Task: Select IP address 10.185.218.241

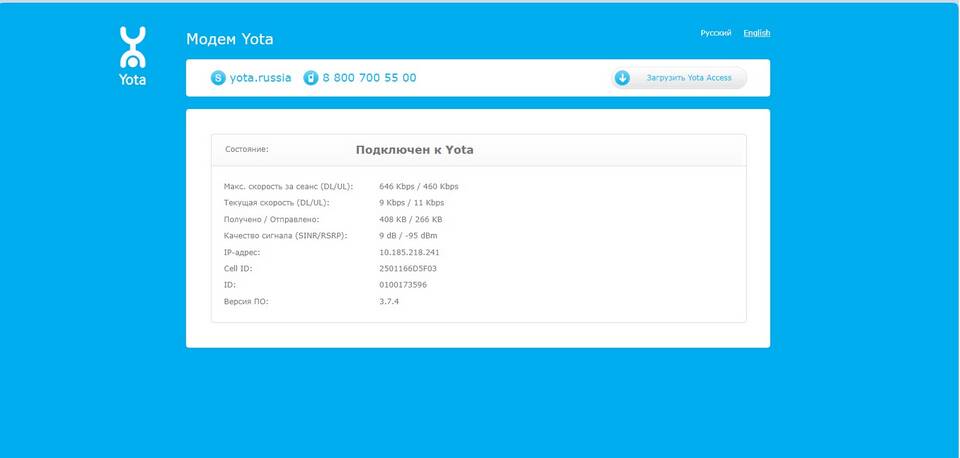Action: pyautogui.click(x=410, y=252)
